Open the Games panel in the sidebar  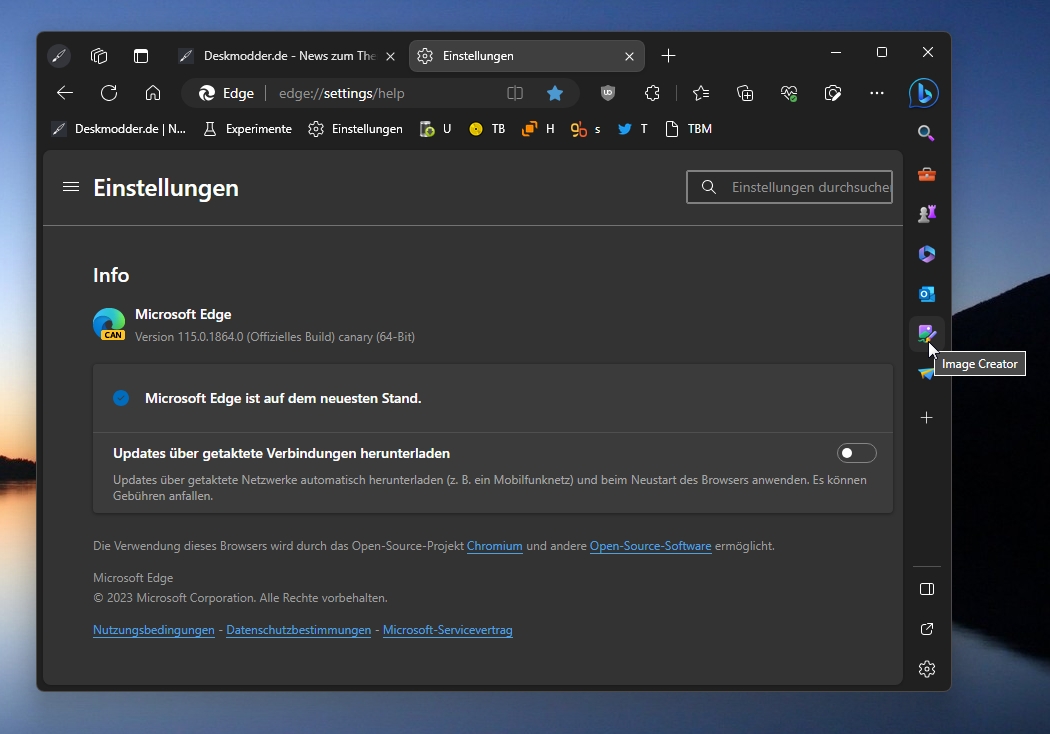click(x=926, y=214)
